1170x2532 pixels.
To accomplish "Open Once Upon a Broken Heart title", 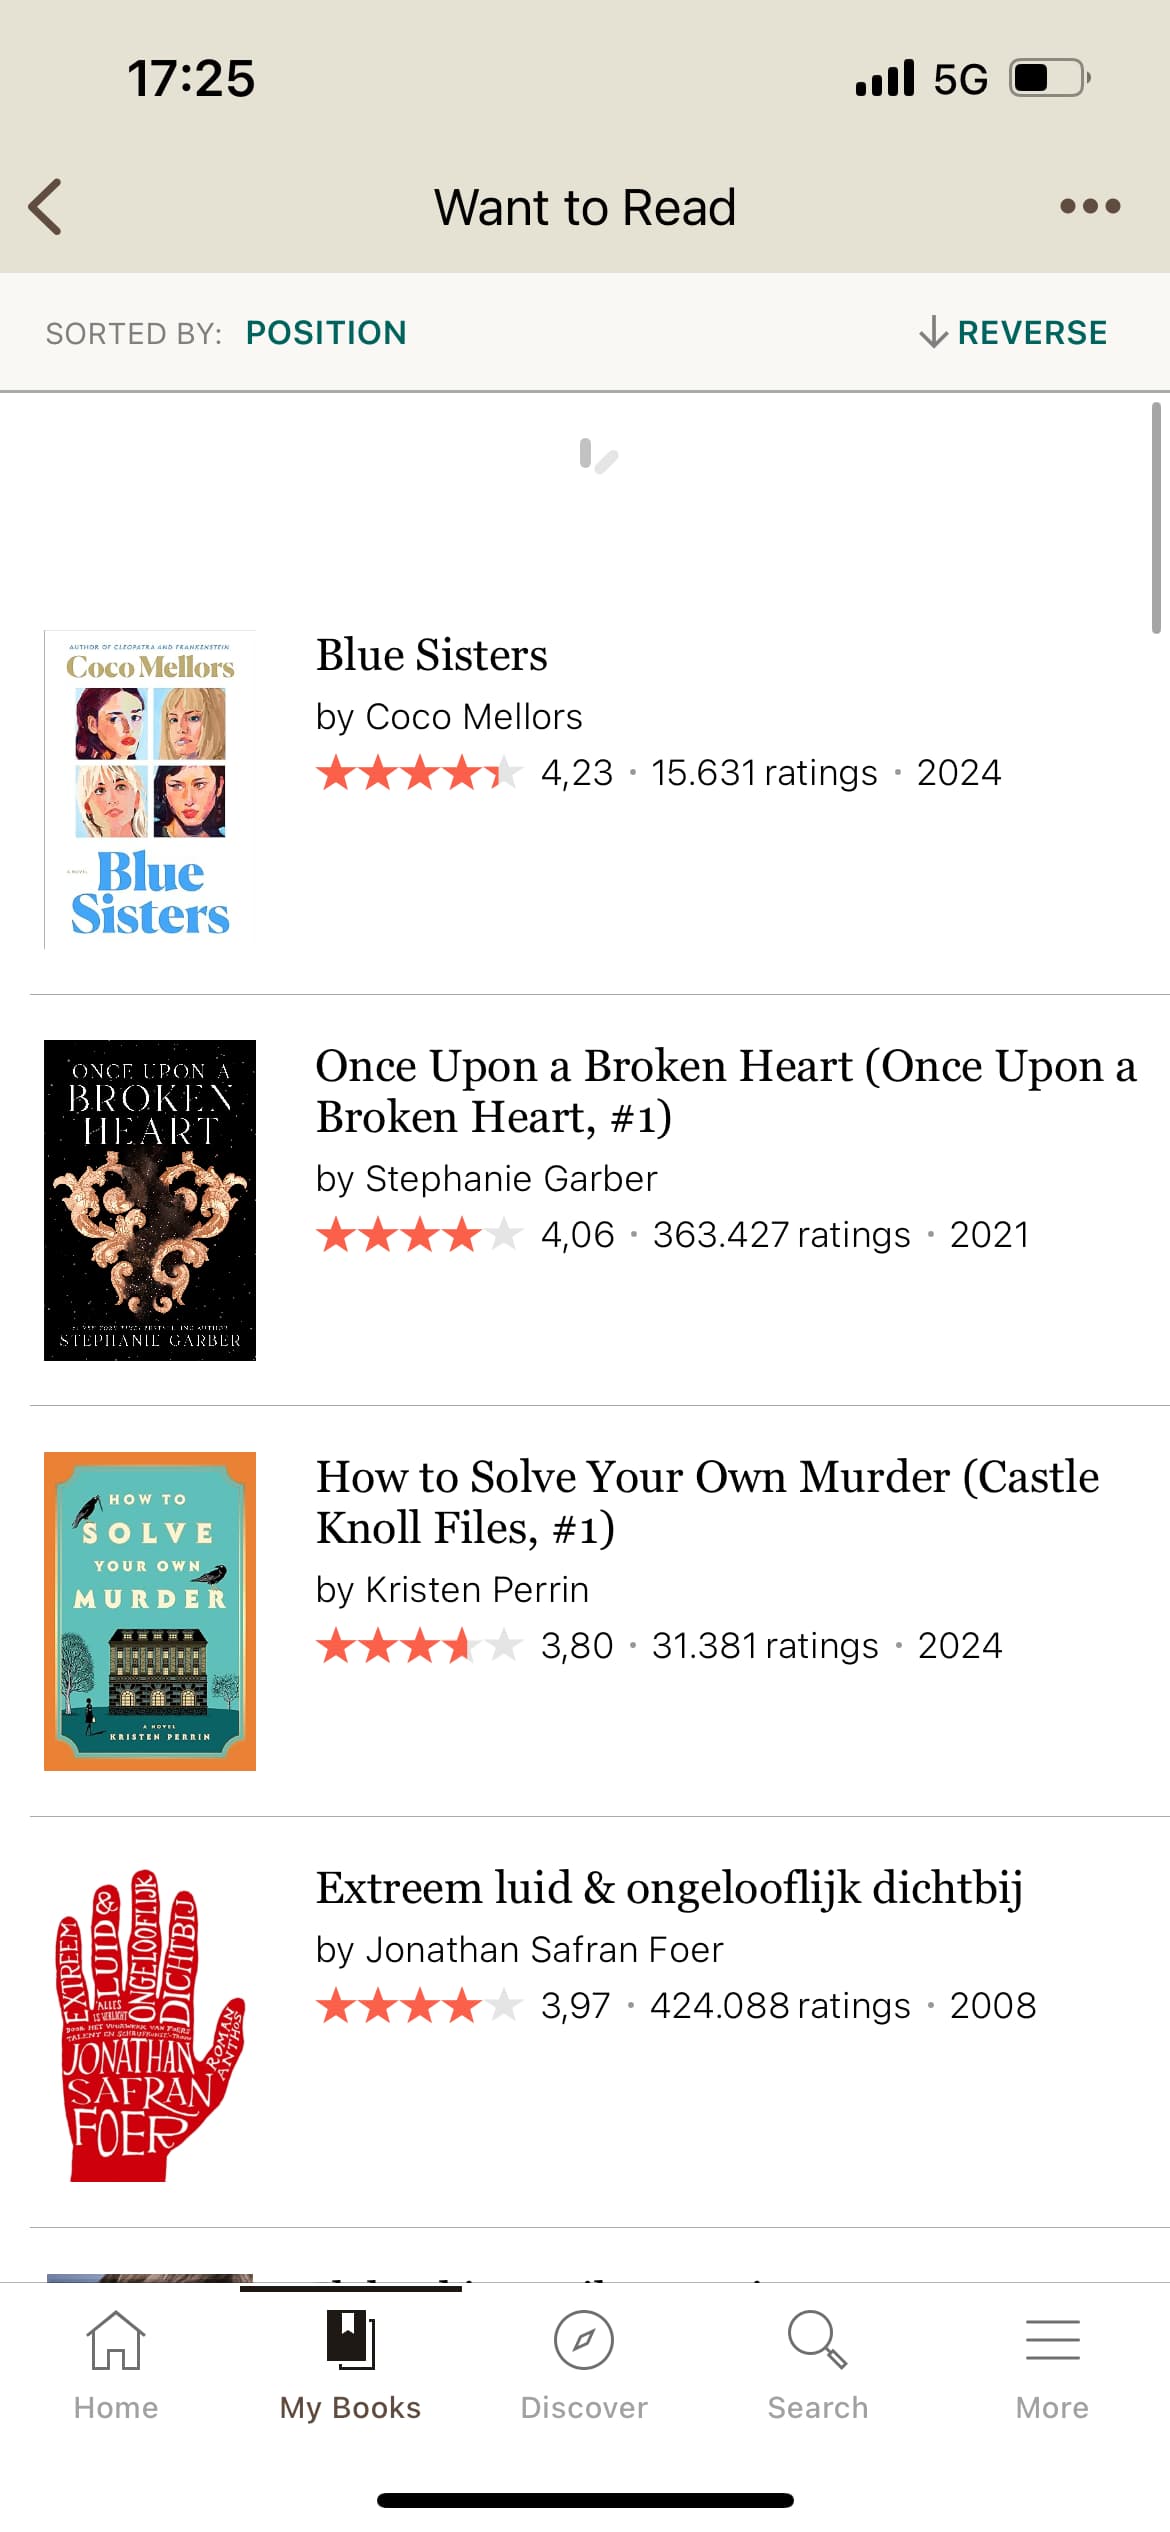I will pos(726,1091).
